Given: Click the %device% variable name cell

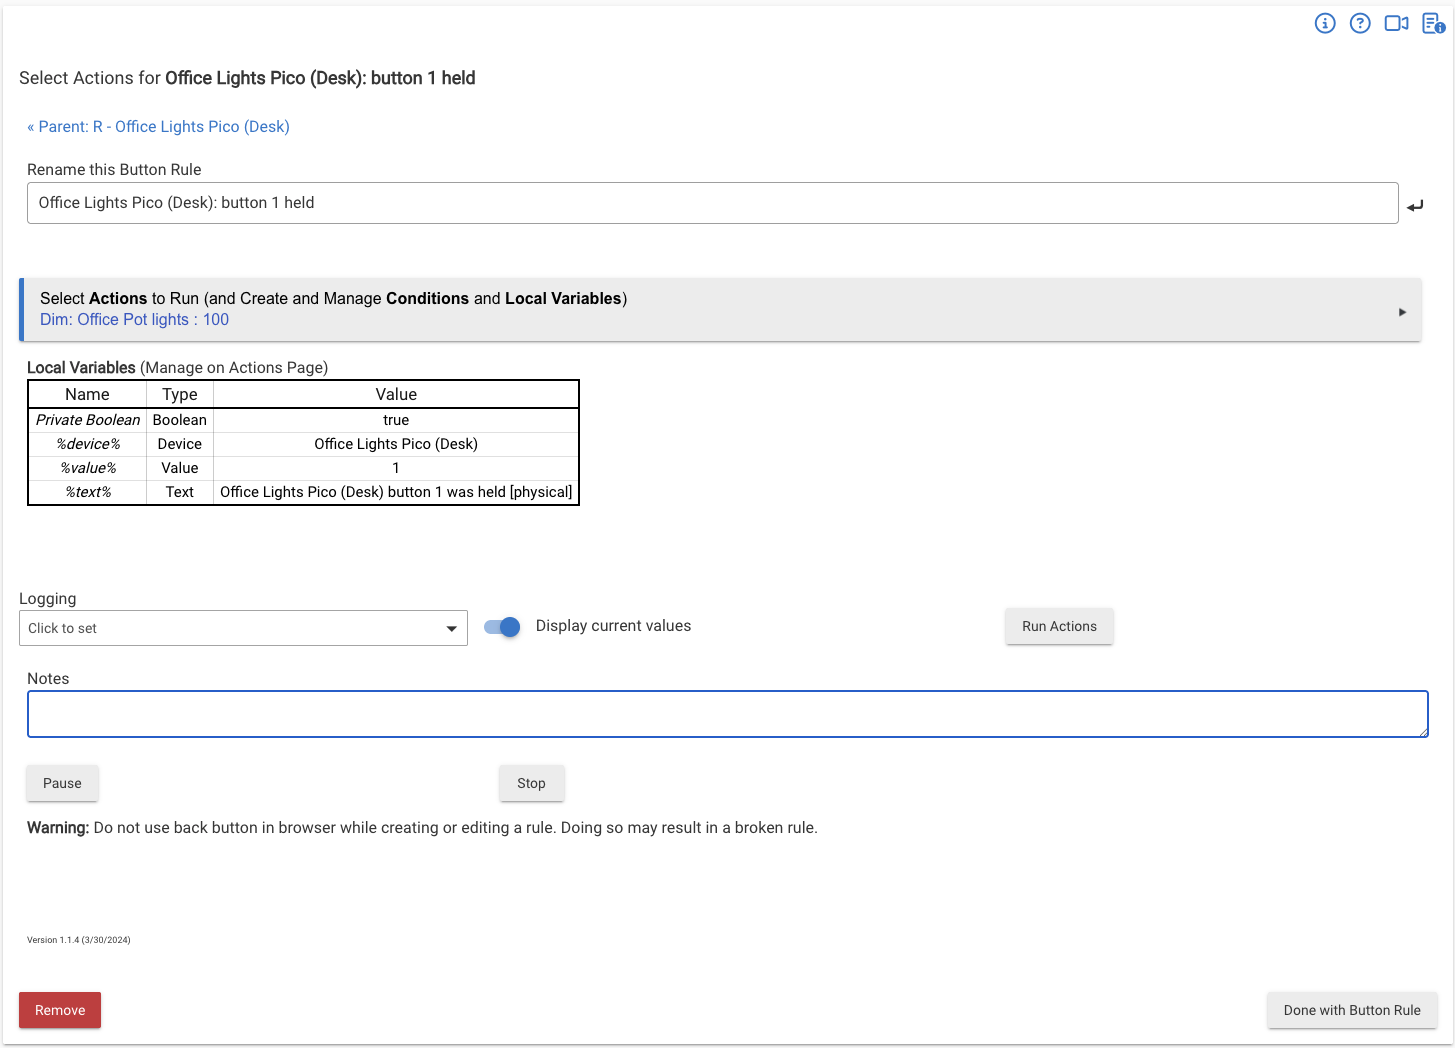Looking at the screenshot, I should [x=88, y=444].
